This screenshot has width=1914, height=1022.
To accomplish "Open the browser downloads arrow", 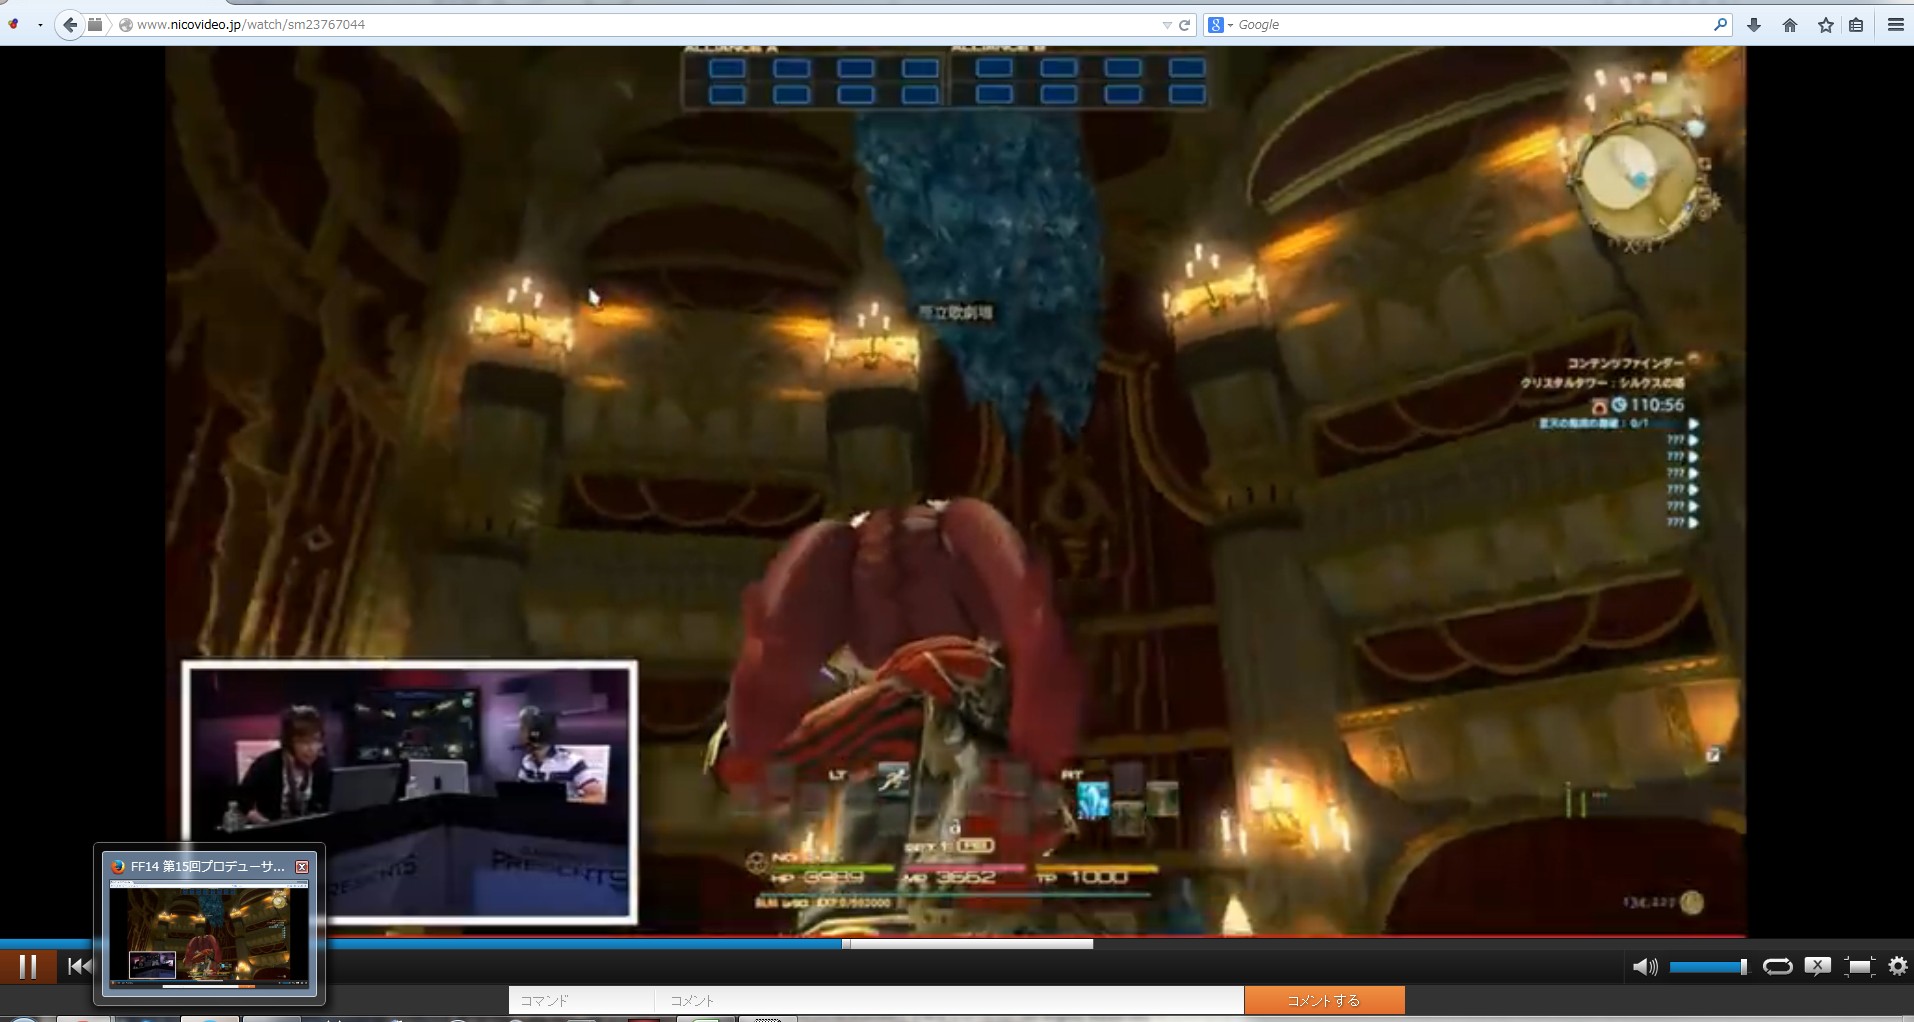I will coord(1754,25).
